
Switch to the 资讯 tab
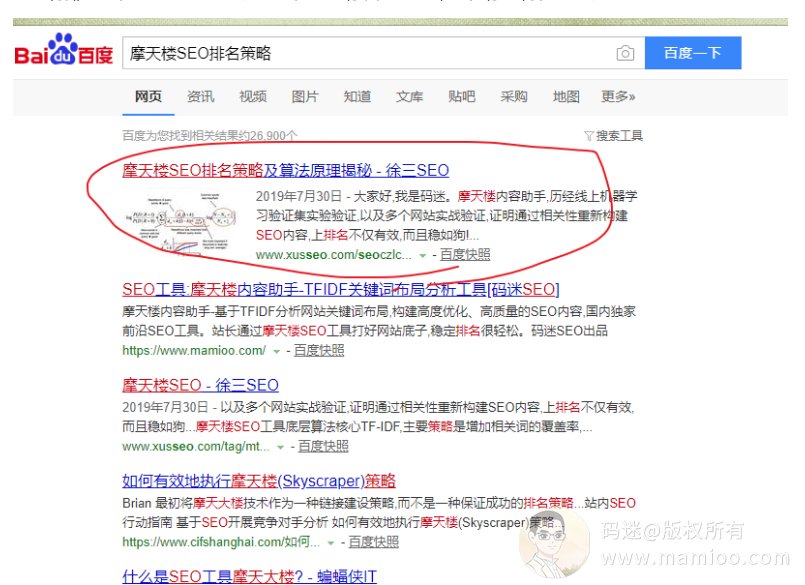200,97
